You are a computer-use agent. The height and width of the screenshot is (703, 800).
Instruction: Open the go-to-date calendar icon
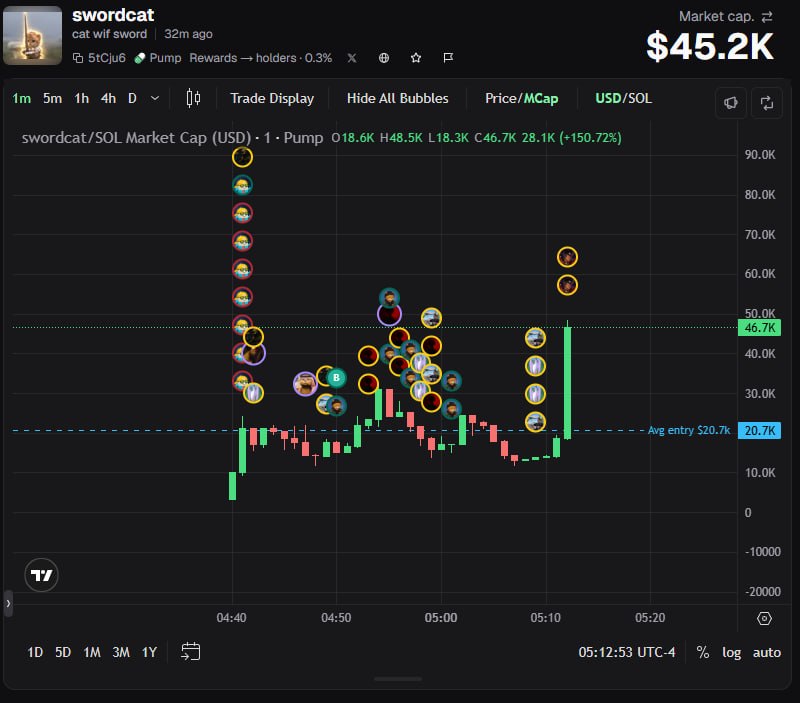tap(191, 651)
